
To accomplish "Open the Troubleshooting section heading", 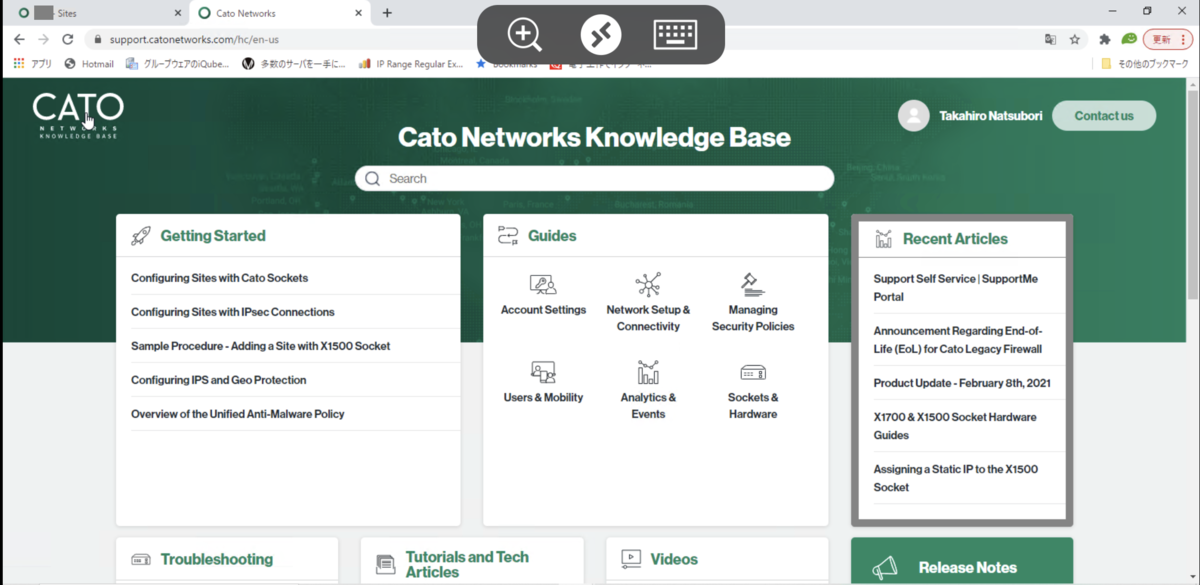I will [x=217, y=560].
